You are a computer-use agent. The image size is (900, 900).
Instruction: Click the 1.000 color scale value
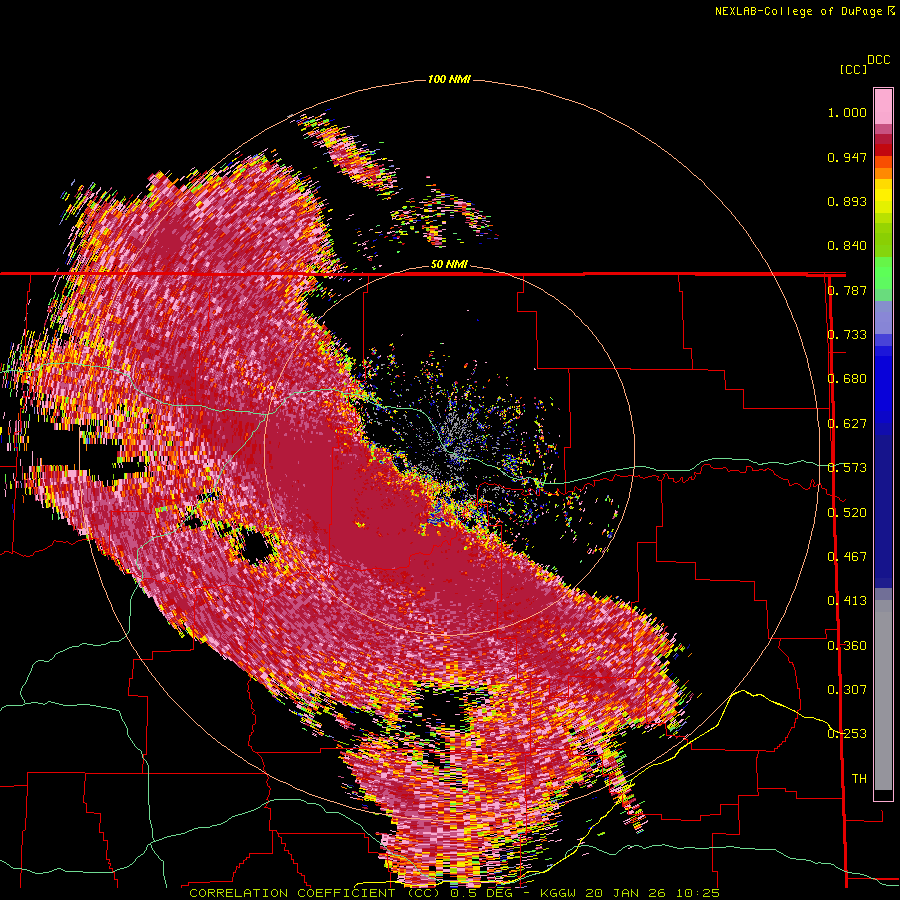[847, 113]
